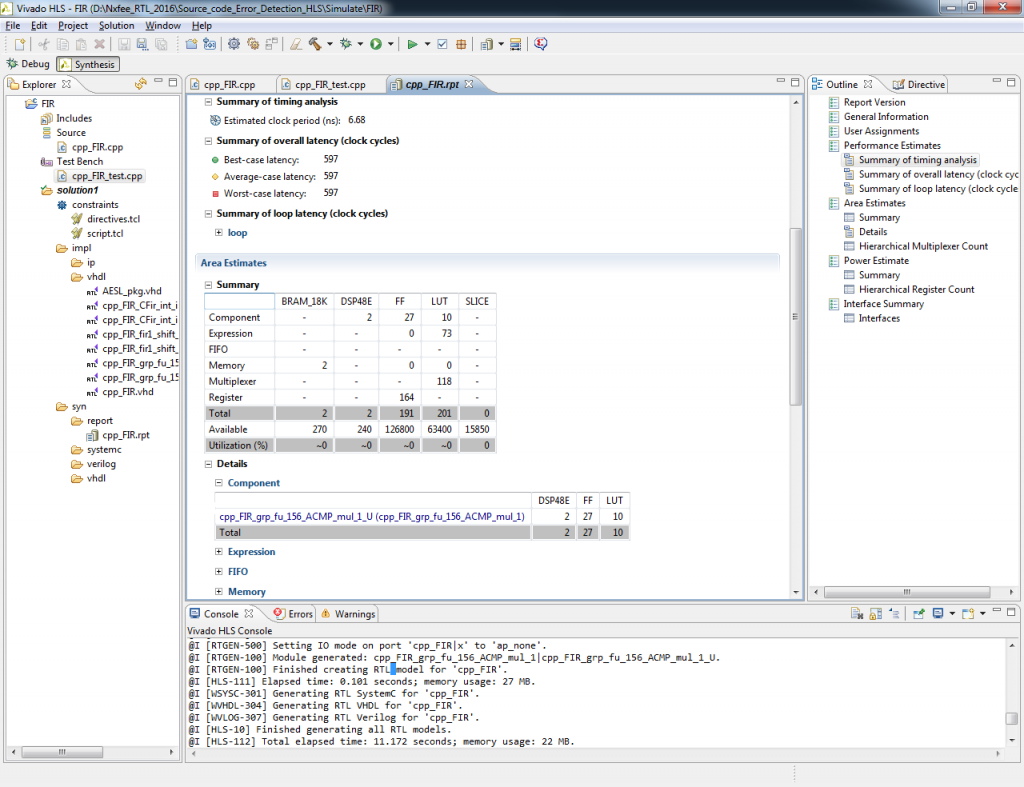This screenshot has width=1024, height=787.
Task: Maximize the Explorer panel
Action: coord(173,82)
